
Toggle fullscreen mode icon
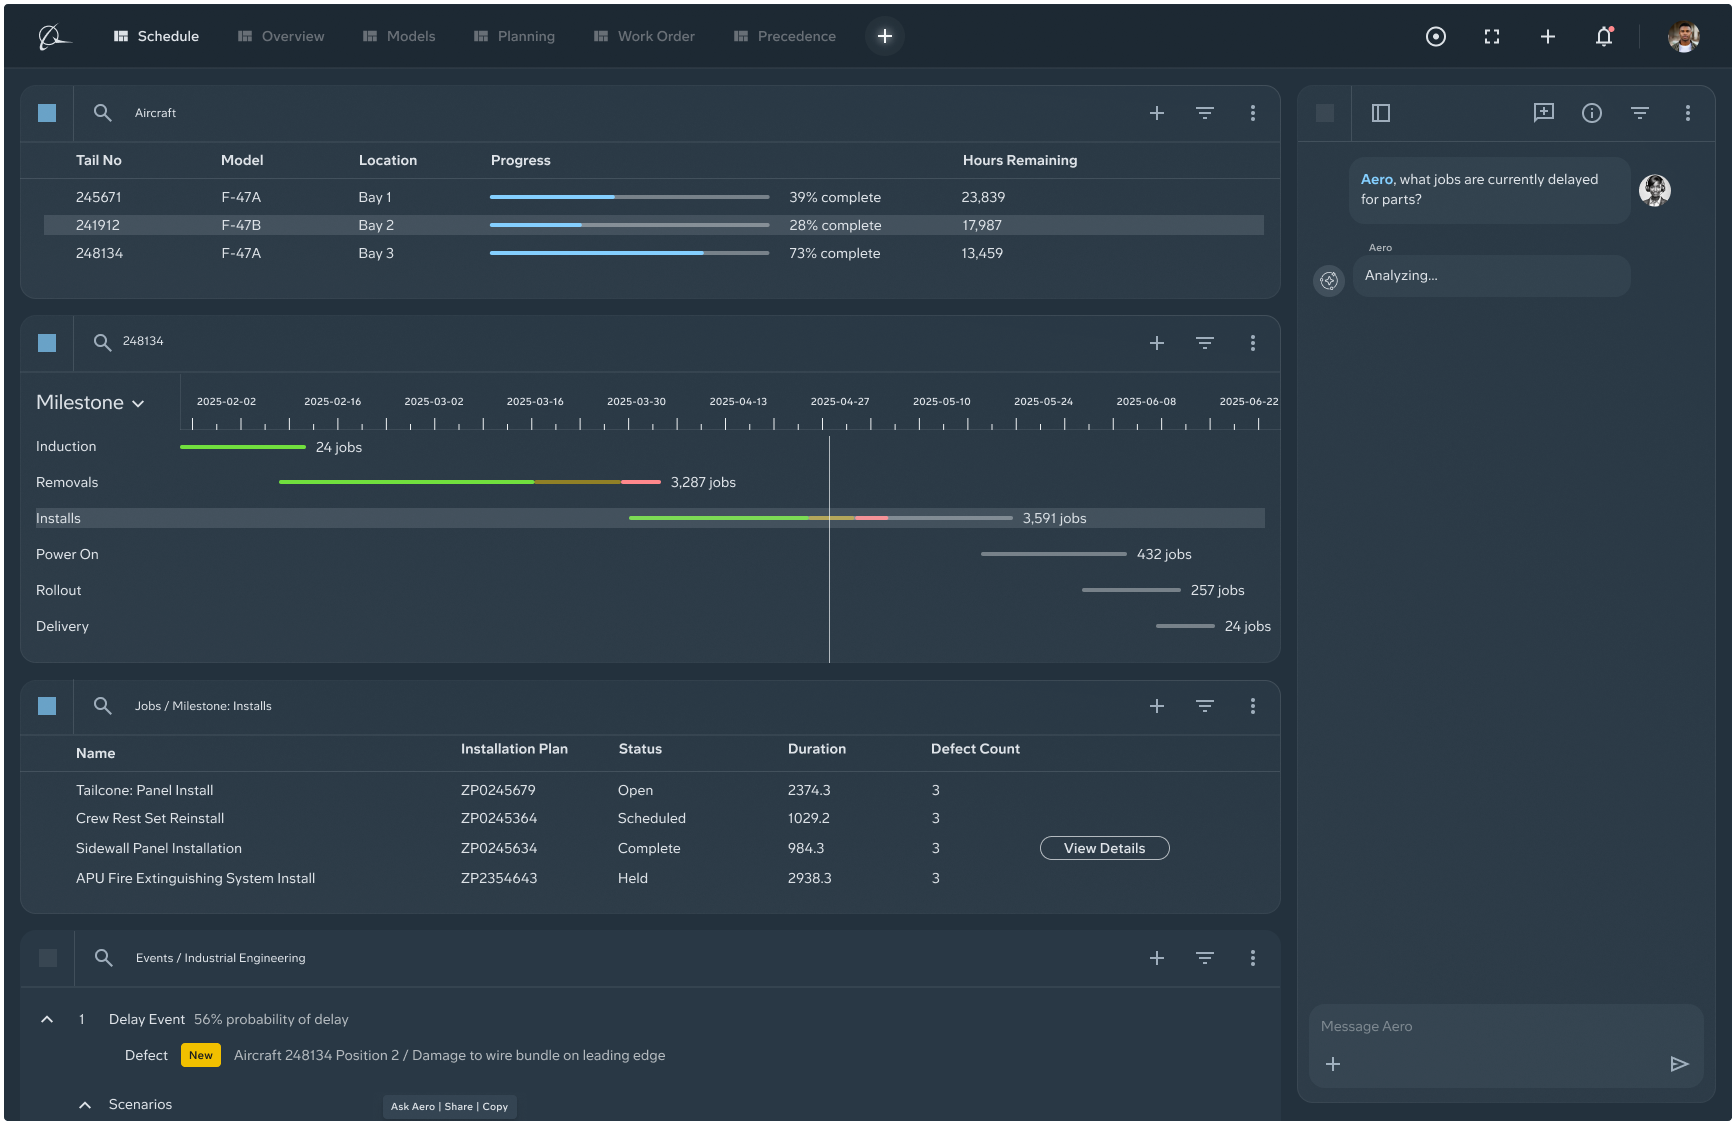click(1492, 37)
